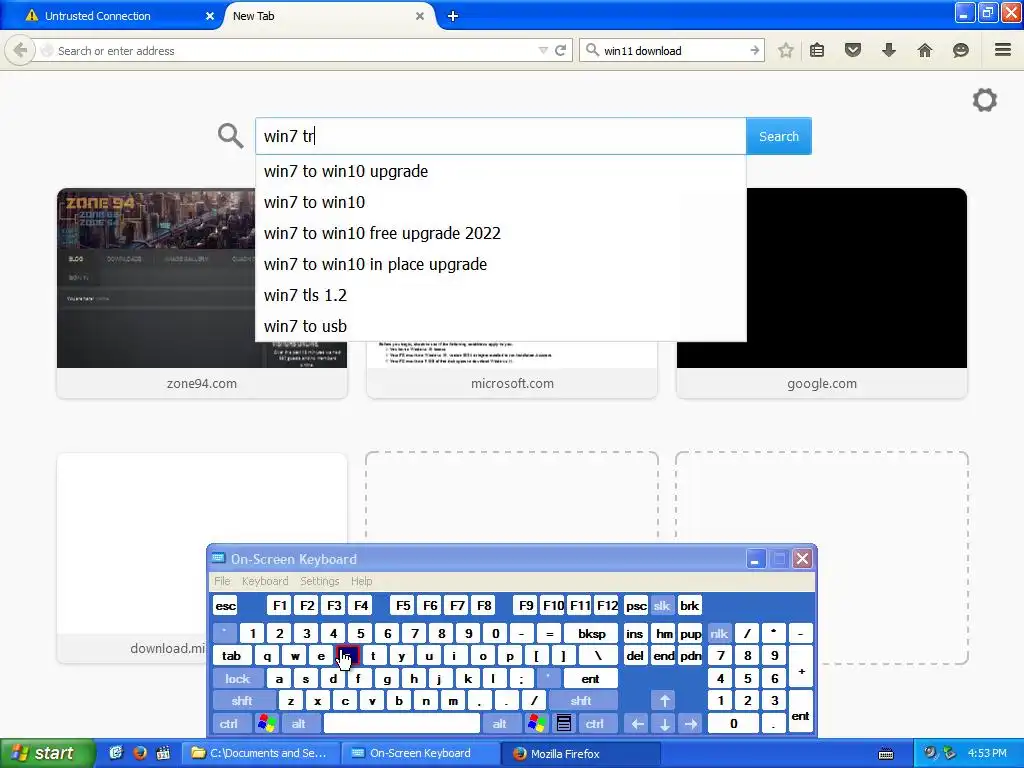Choose win7 to win10 in place upgrade
Screen dimensions: 1024x768
500,264
